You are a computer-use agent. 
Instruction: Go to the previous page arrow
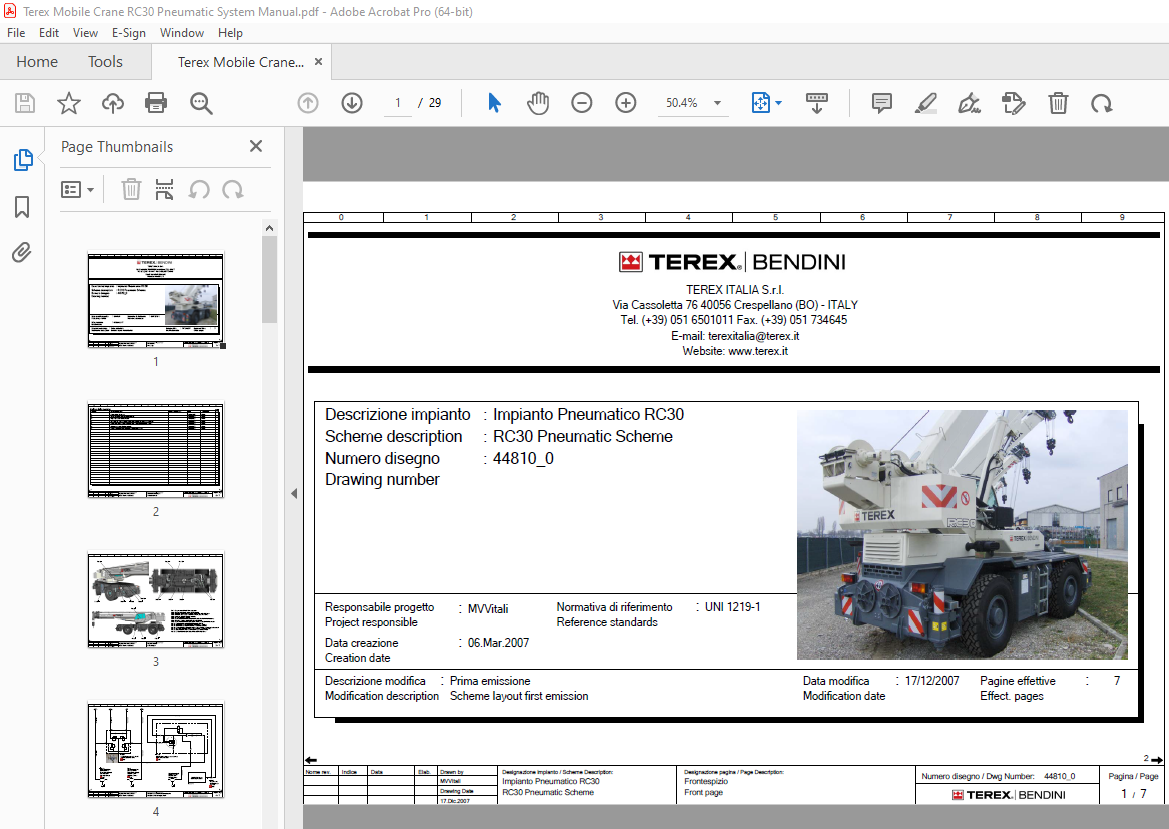308,103
